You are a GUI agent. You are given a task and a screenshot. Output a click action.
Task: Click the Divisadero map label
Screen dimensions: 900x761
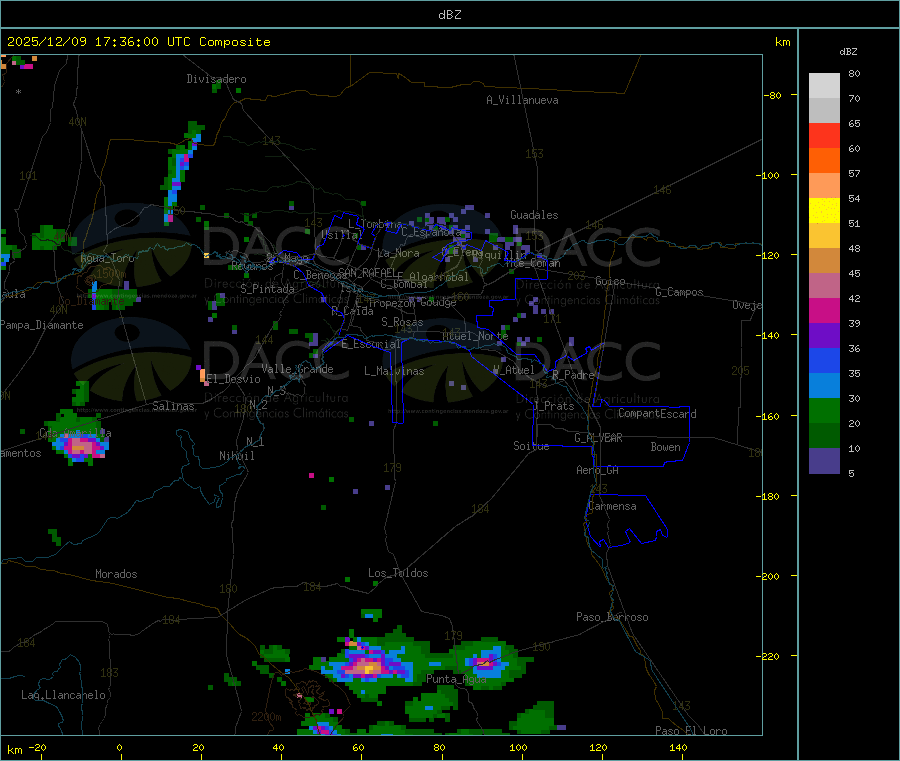216,79
